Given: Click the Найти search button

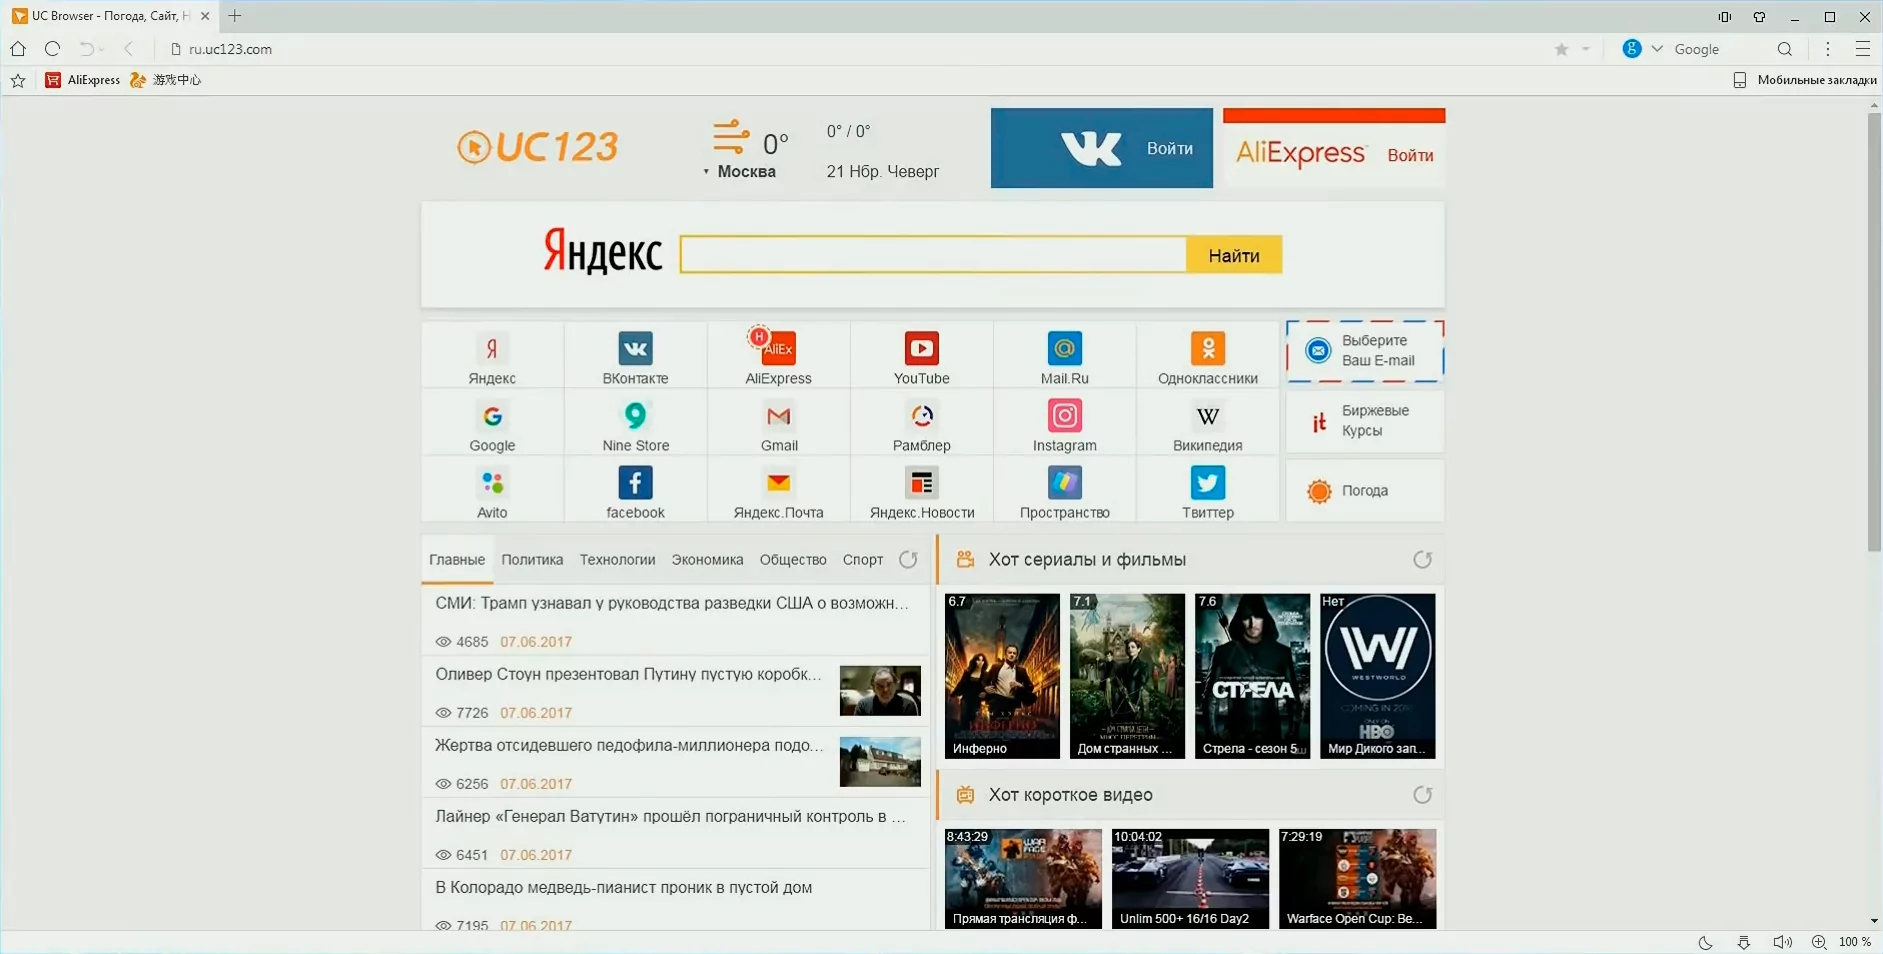Looking at the screenshot, I should click(1234, 255).
